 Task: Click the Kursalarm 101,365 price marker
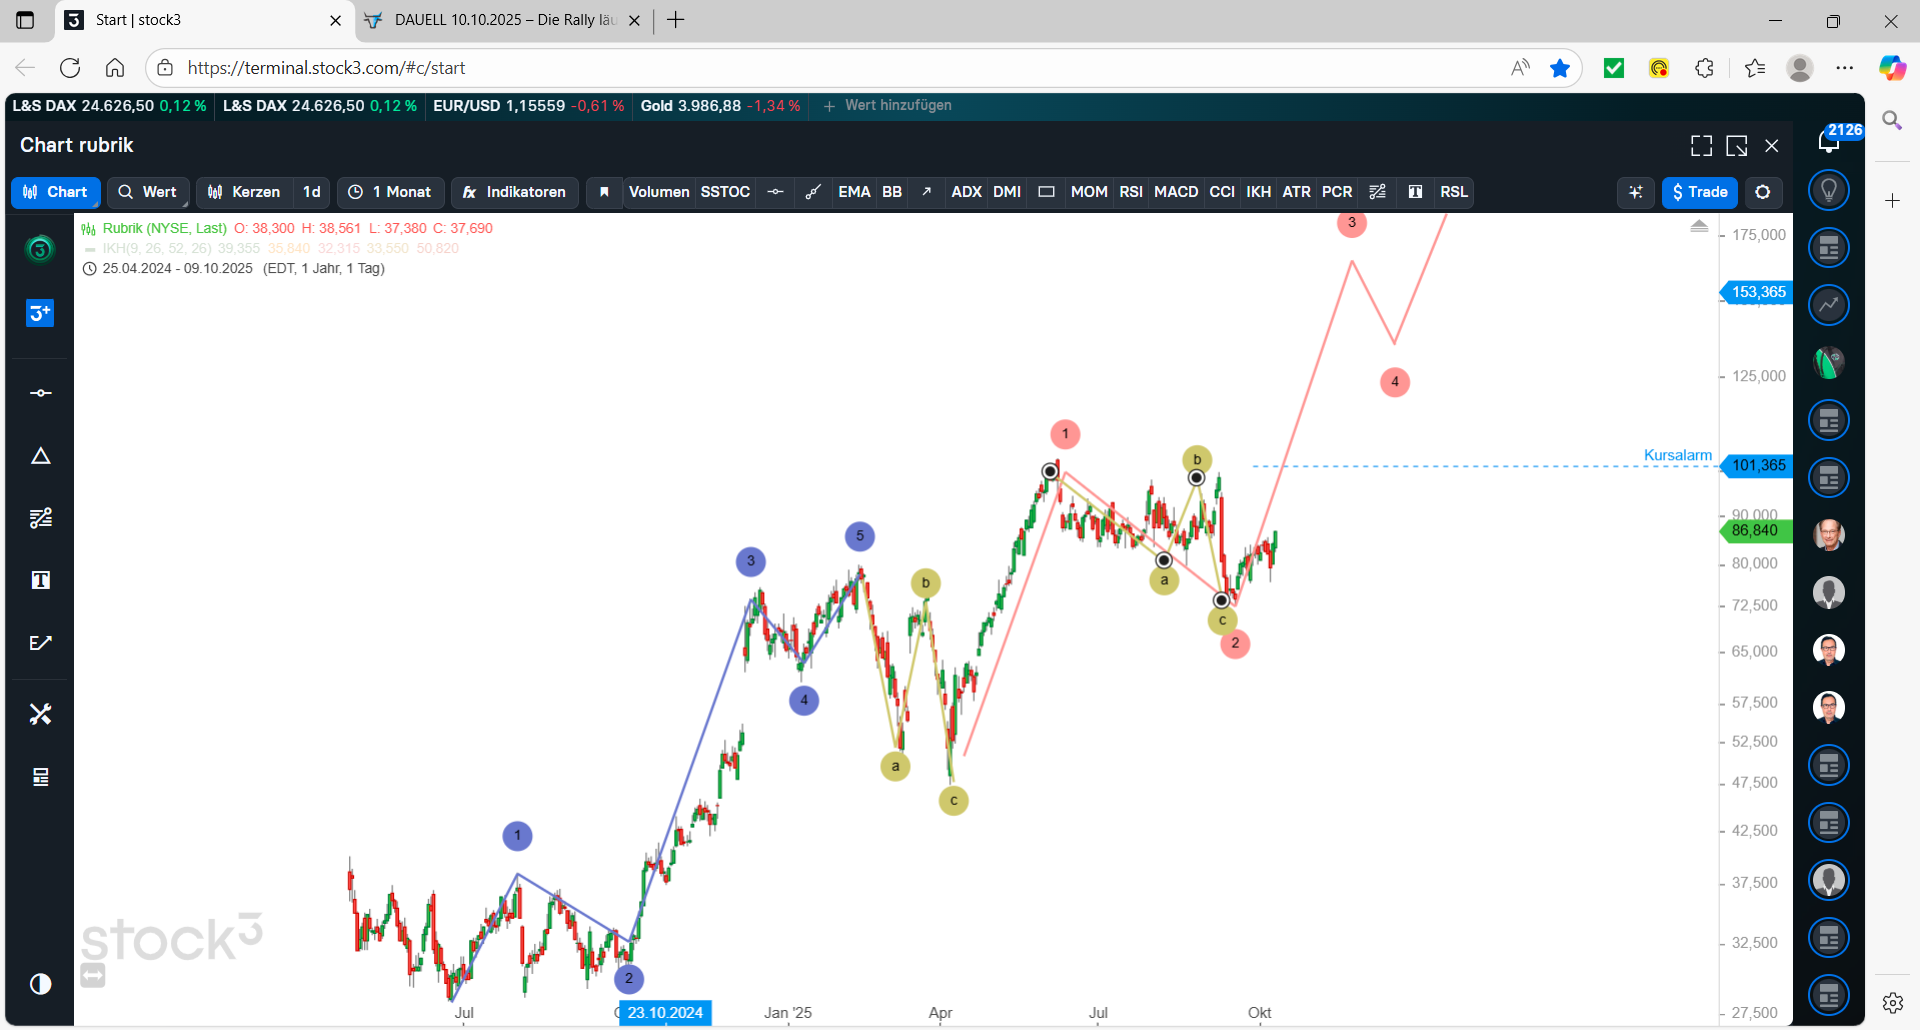click(x=1757, y=465)
